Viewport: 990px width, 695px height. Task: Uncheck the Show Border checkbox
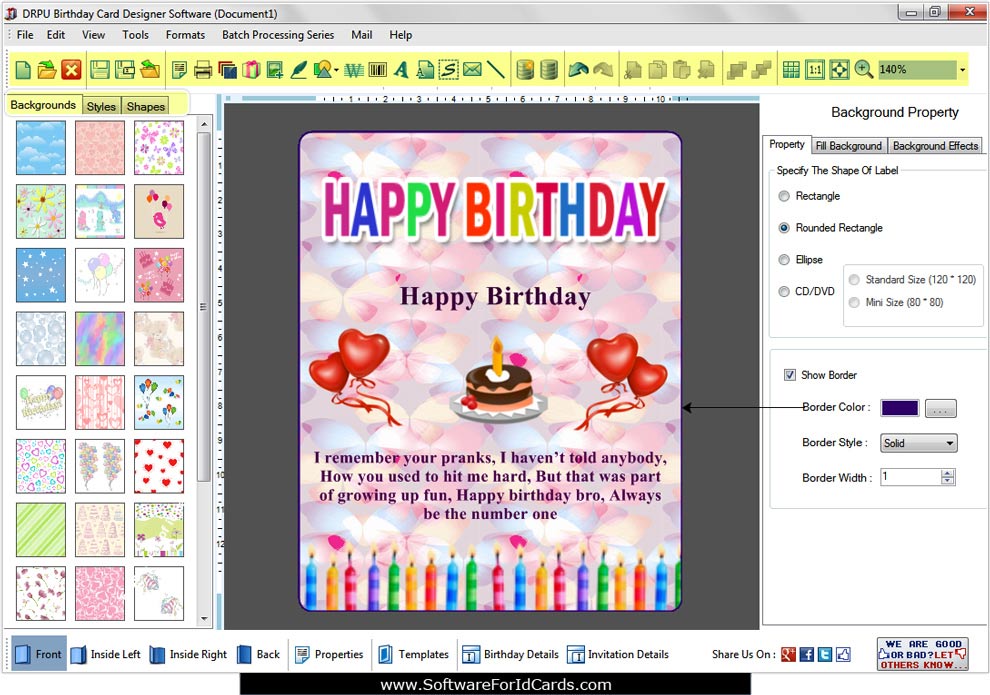(790, 375)
